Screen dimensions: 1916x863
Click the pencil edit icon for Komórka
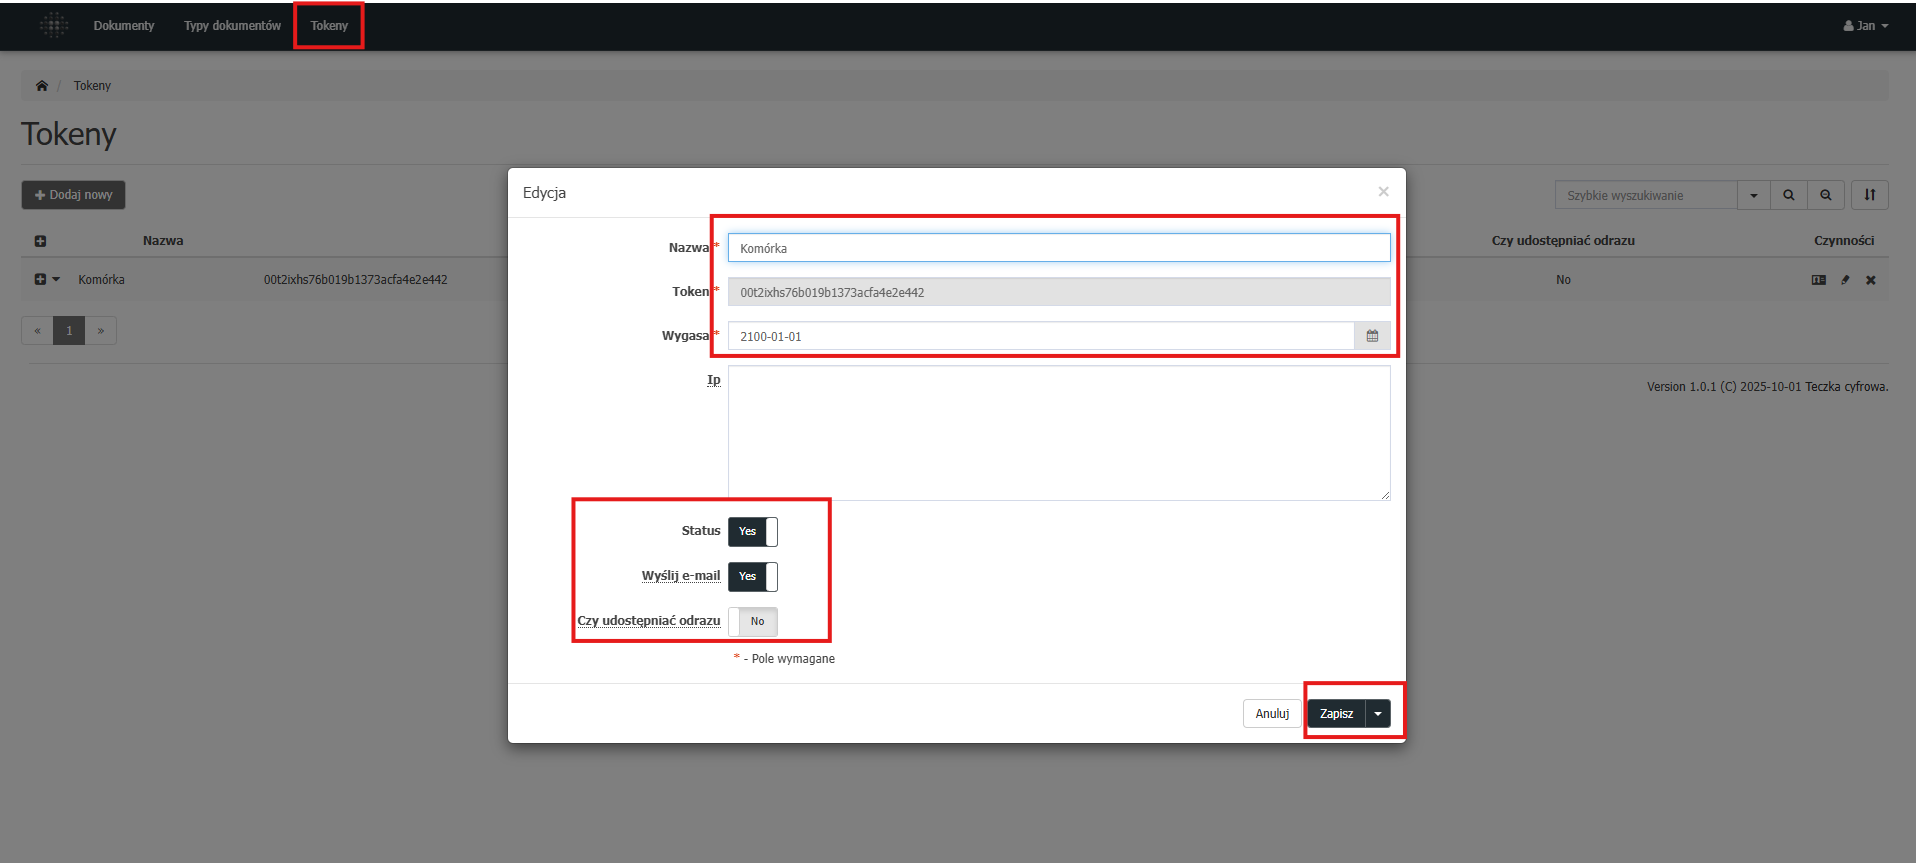(1845, 280)
